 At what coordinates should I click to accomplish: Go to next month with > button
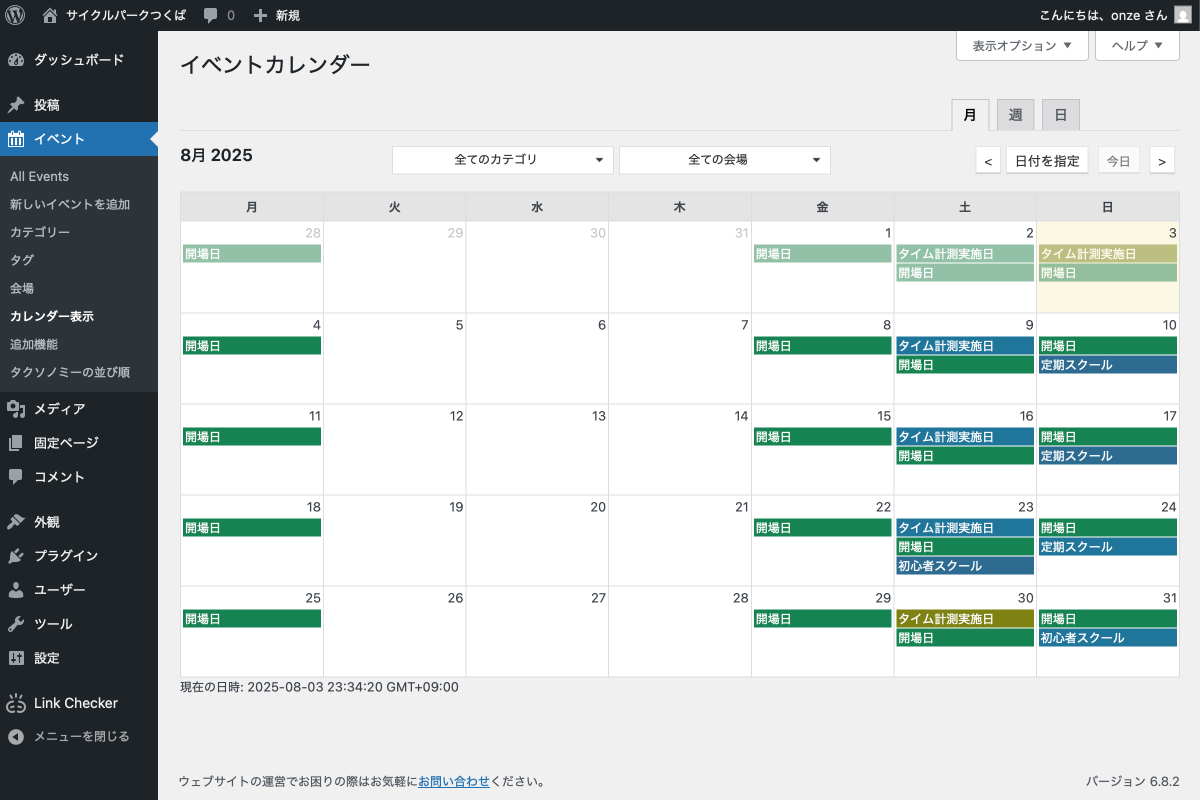pos(1162,160)
